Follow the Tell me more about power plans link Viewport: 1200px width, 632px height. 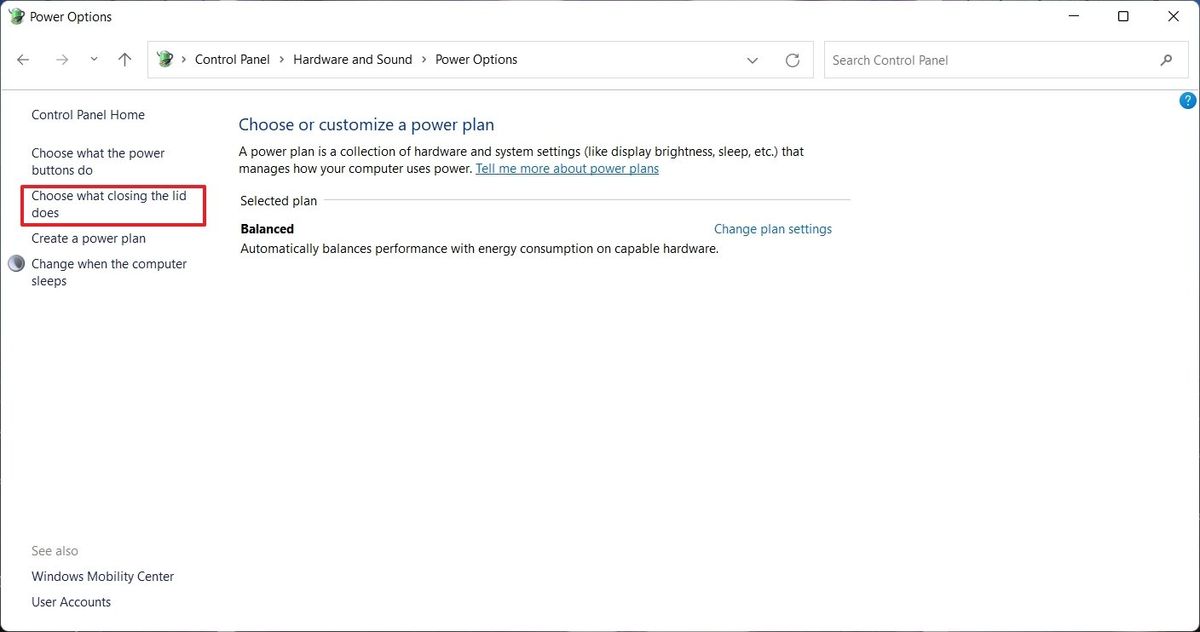(567, 168)
